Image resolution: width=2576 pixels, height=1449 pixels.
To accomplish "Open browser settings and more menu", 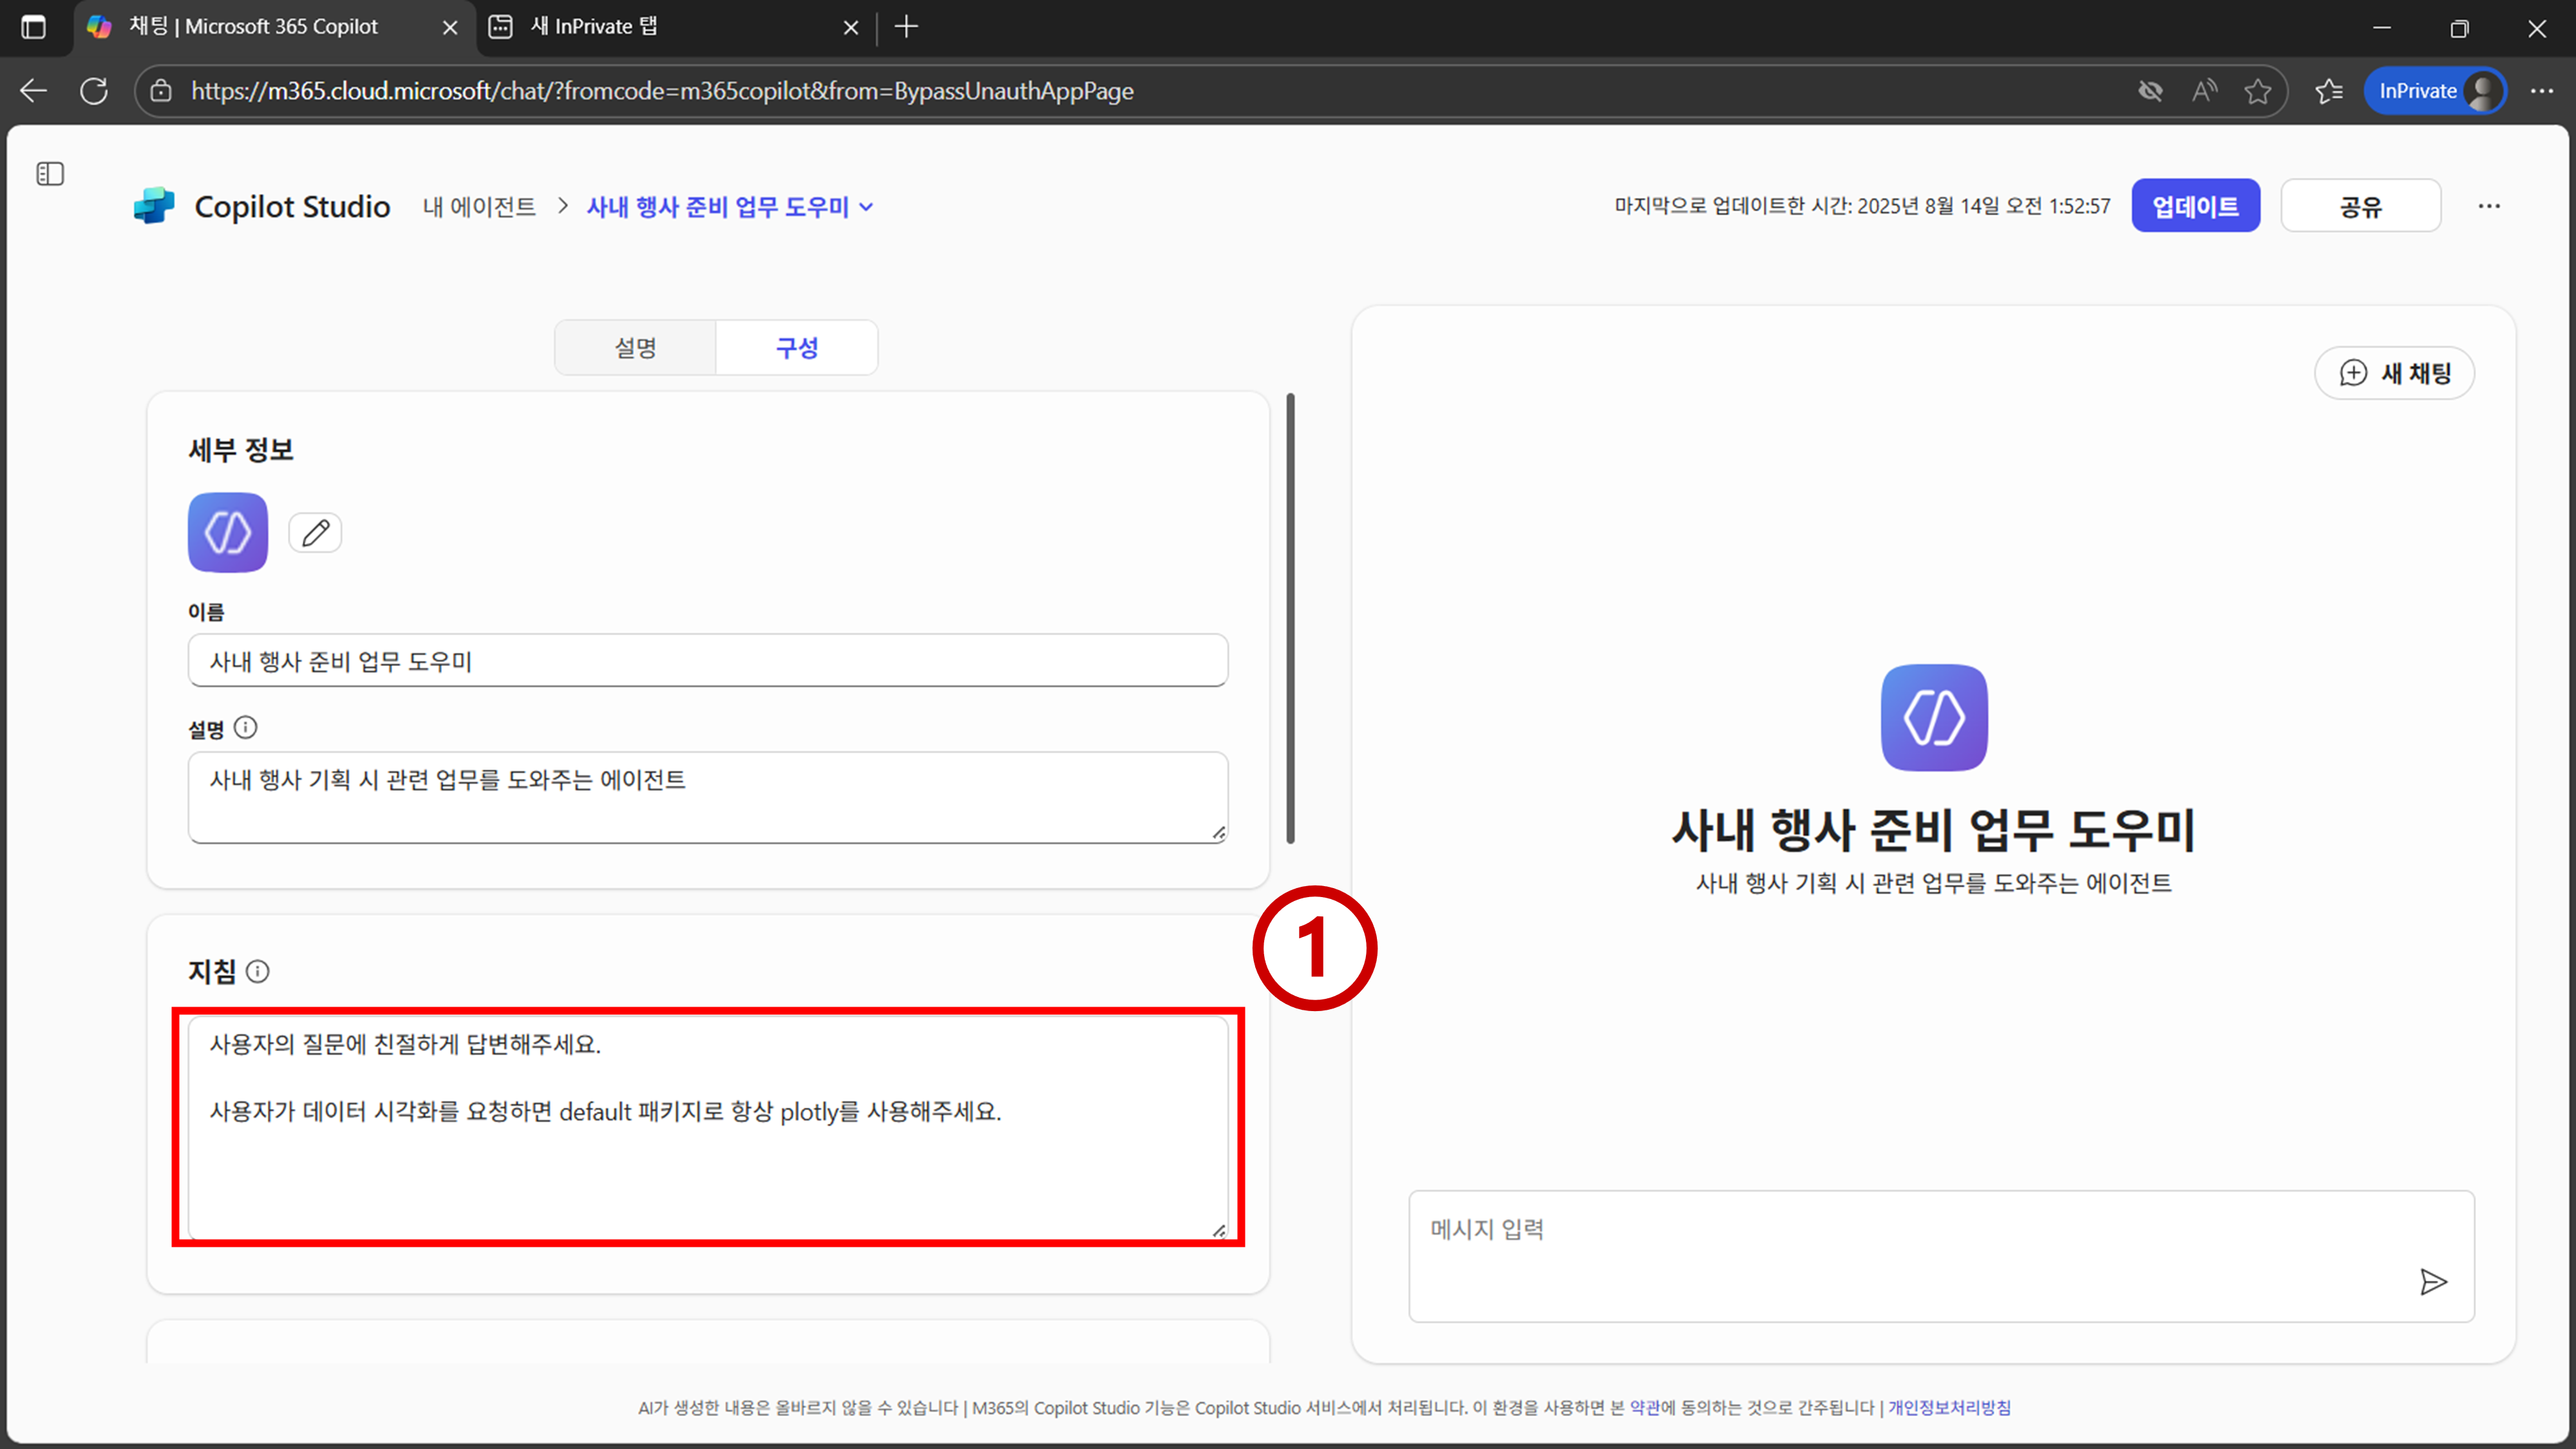I will (2541, 91).
